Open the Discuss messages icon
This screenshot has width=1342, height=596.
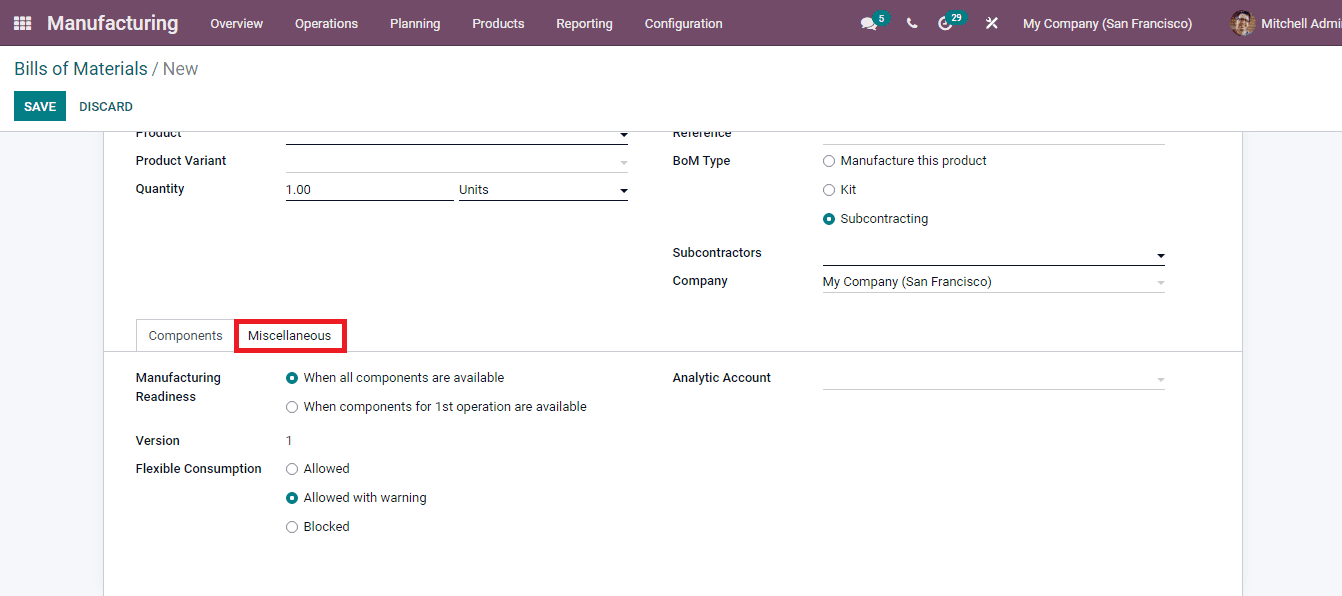(867, 23)
